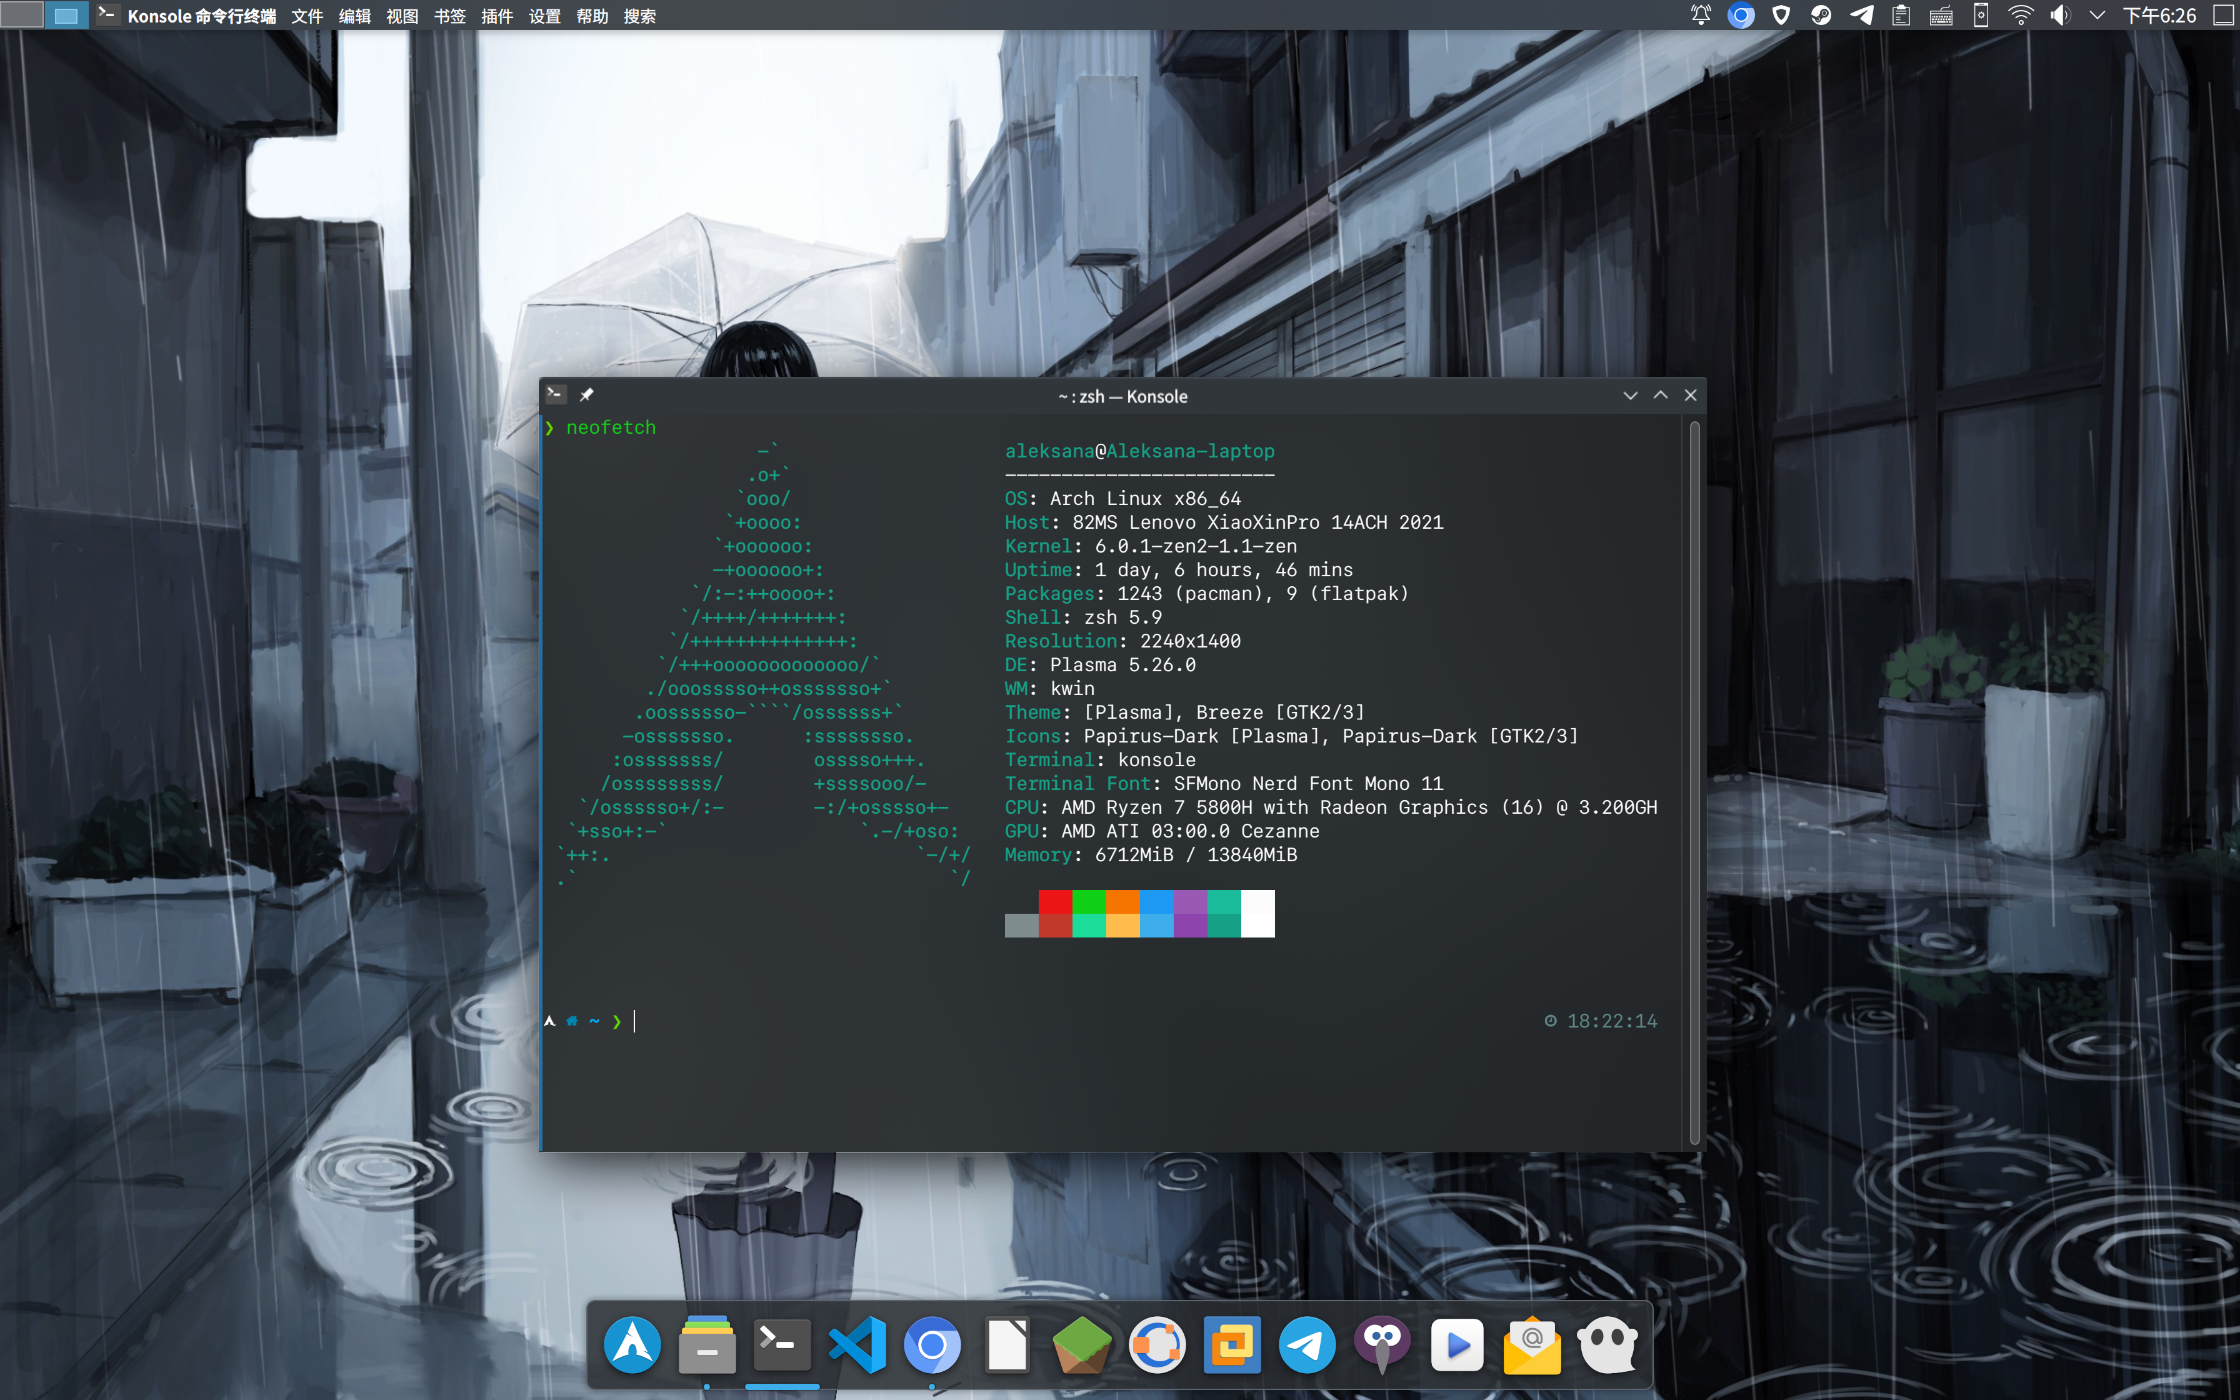Click the Steam tray icon
Viewport: 2240px width, 1400px height.
tap(1821, 15)
